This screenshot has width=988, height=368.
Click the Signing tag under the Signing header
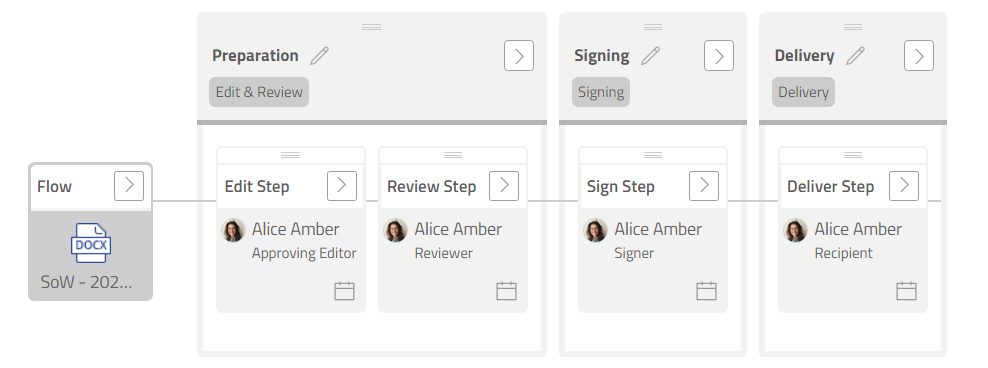[600, 92]
